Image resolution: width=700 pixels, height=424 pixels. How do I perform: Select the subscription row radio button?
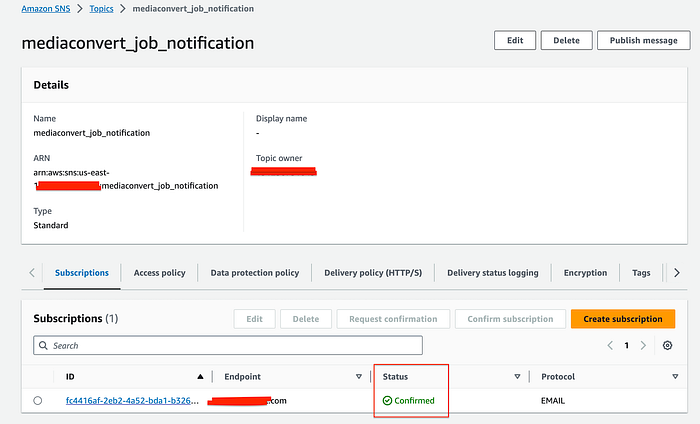[x=38, y=401]
